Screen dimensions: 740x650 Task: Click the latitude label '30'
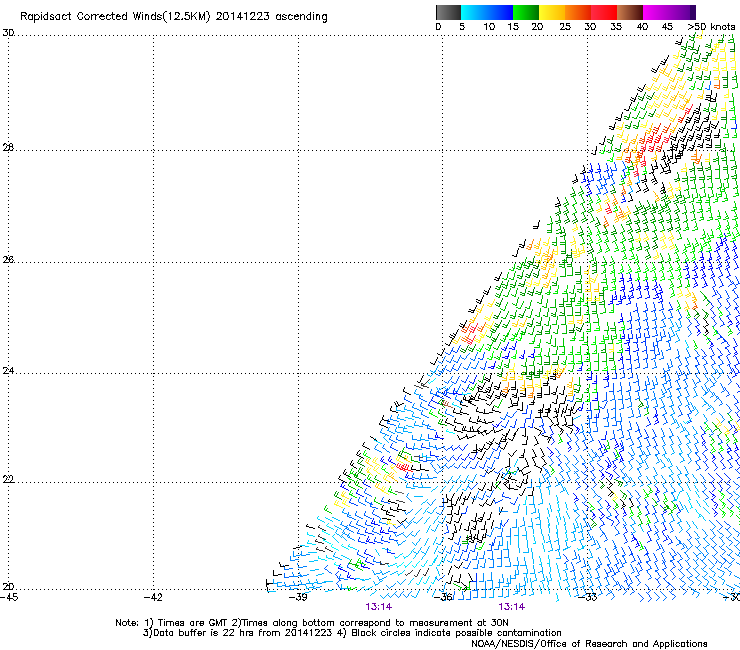8,33
